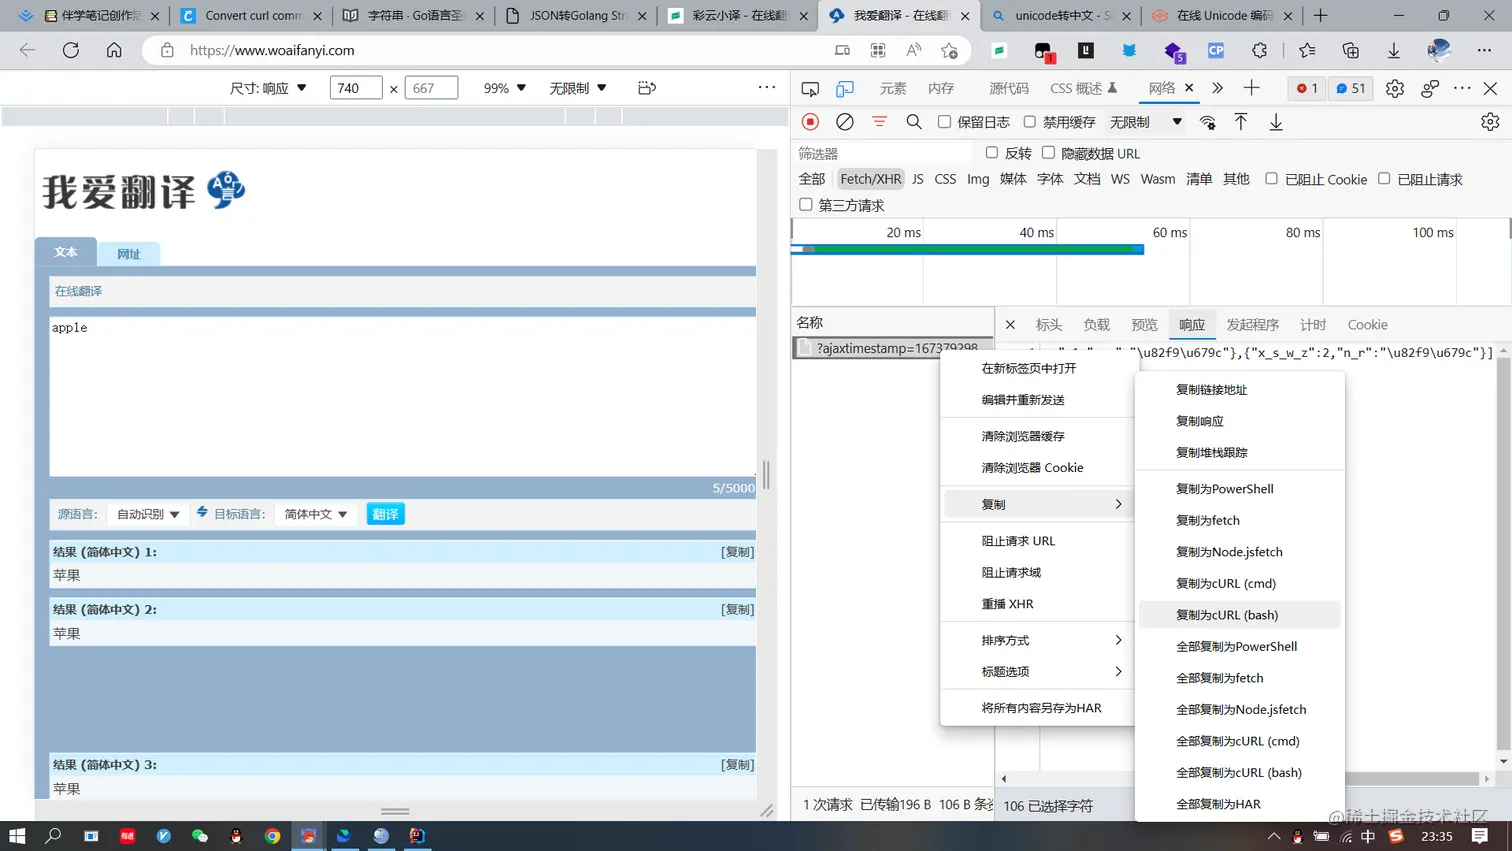This screenshot has height=851, width=1512.
Task: Open the 简体中文 target language dropdown
Action: (x=316, y=514)
